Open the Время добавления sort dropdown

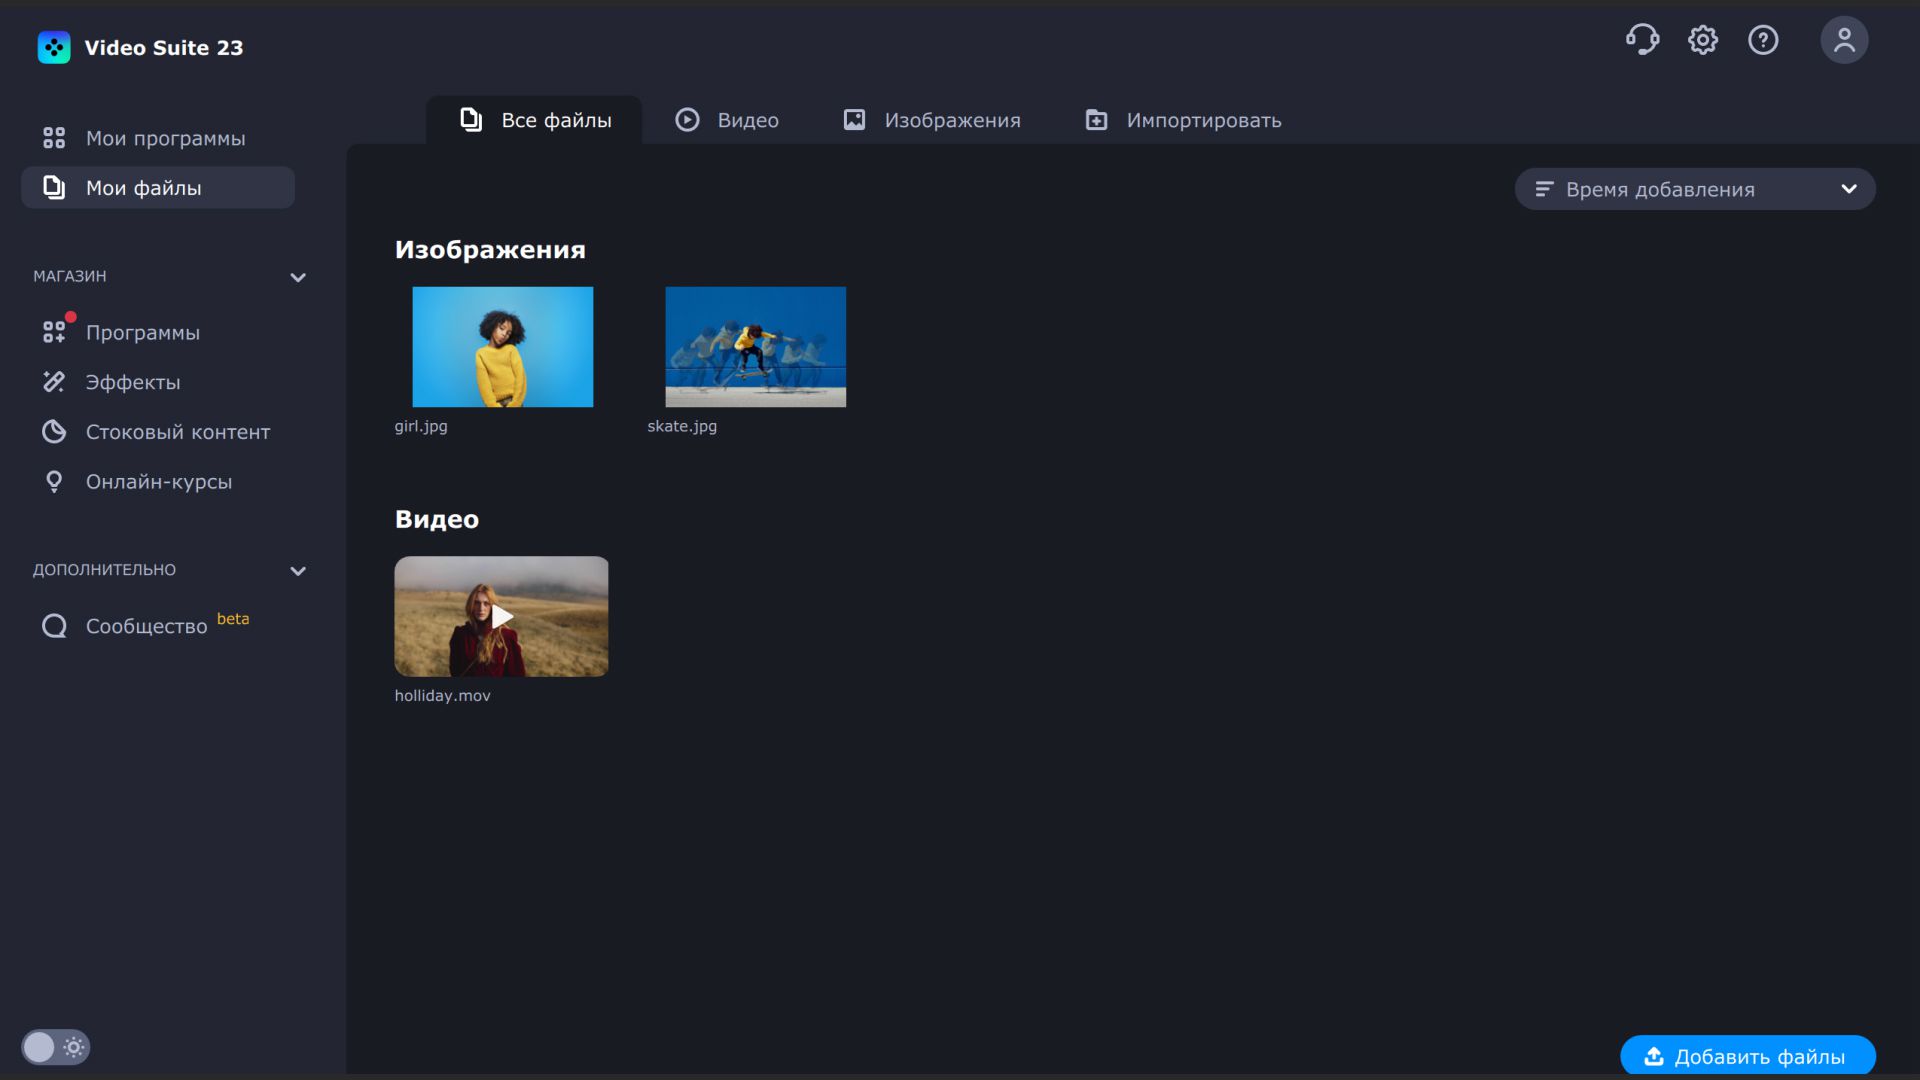1695,189
